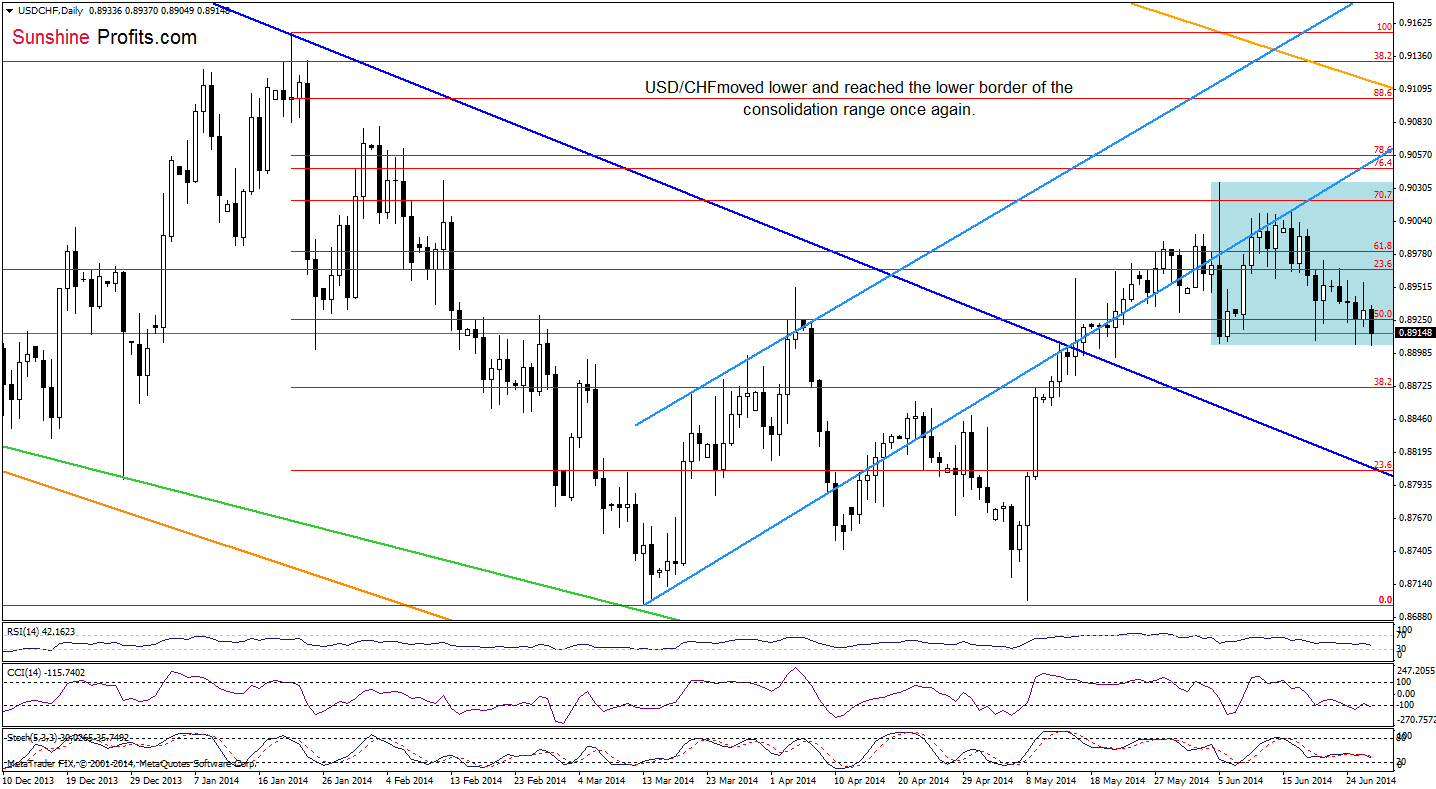Click the 0.88725 price axis label
This screenshot has height=789, width=1436.
click(1415, 386)
